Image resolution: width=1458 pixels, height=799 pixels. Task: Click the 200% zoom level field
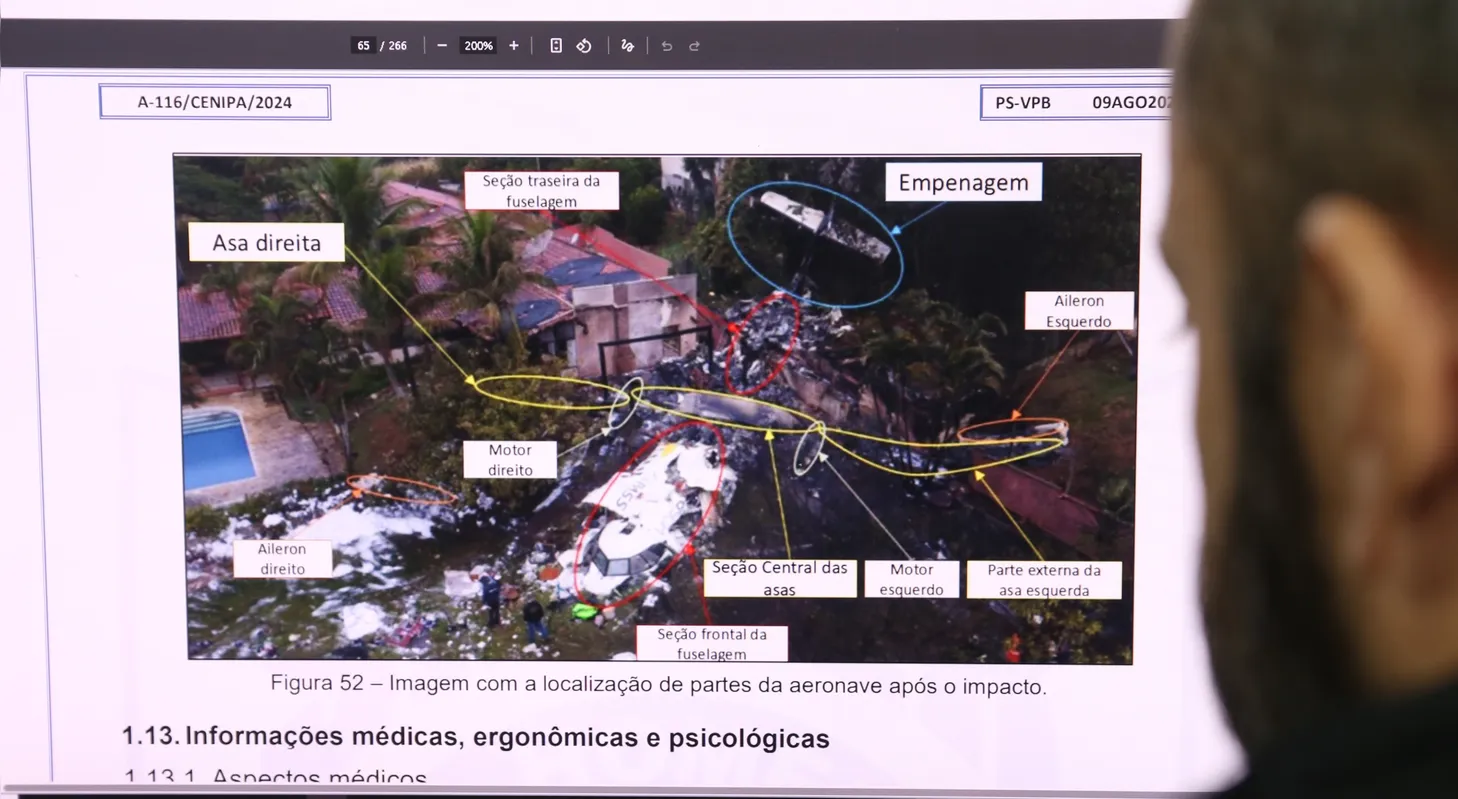point(478,46)
